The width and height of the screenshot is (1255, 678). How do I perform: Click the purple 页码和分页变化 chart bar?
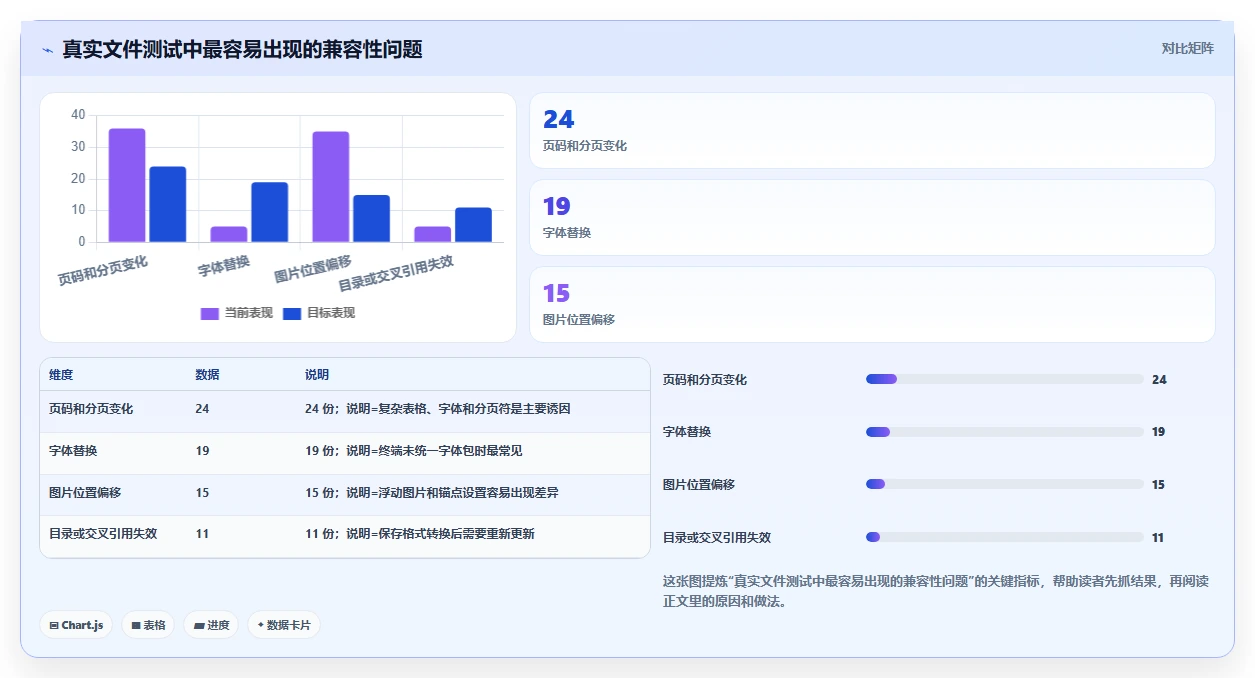[x=127, y=185]
